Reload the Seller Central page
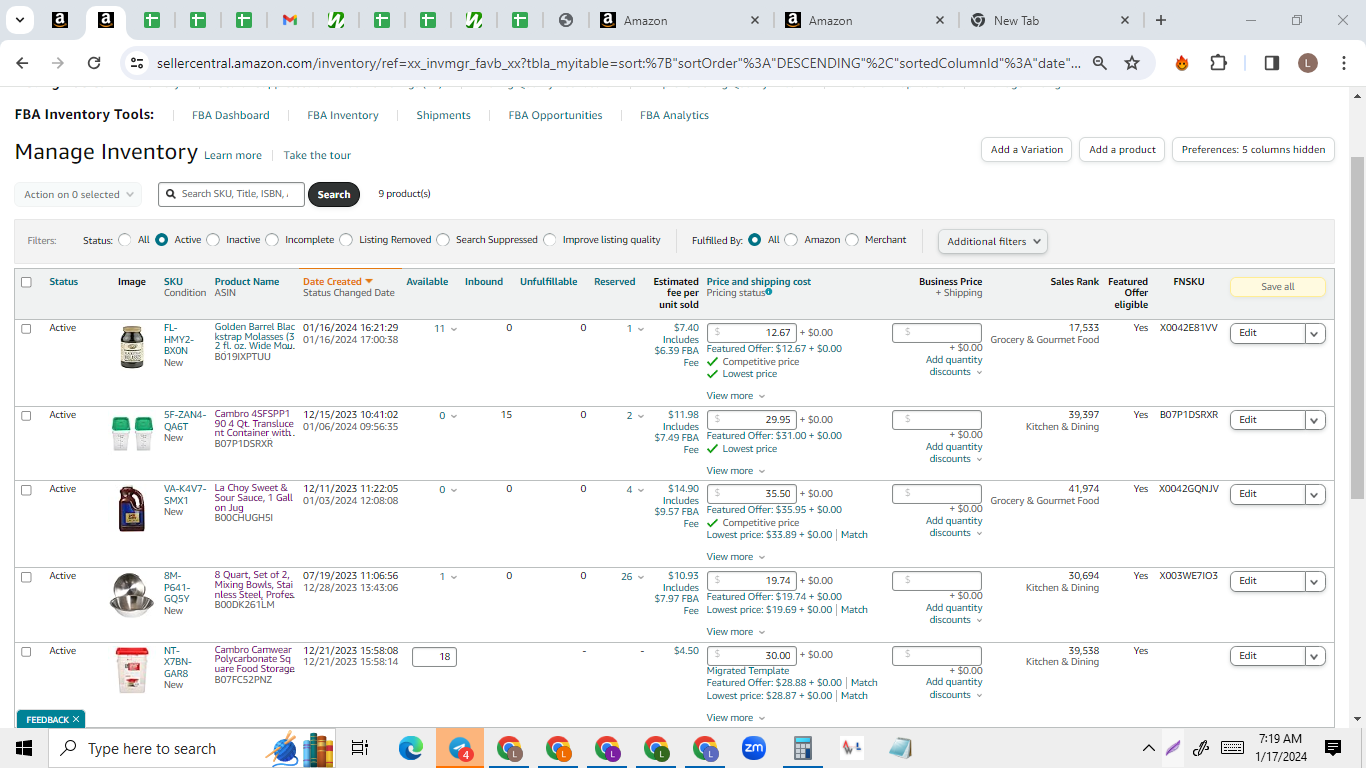Screen dimensions: 1366x768 [x=94, y=63]
